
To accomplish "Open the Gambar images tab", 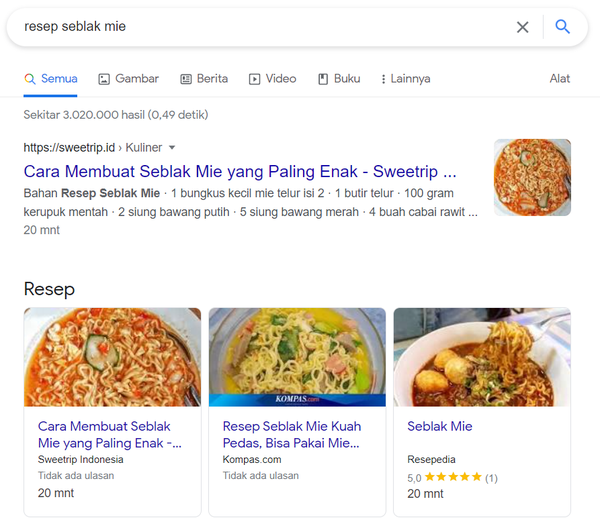I will pos(128,79).
